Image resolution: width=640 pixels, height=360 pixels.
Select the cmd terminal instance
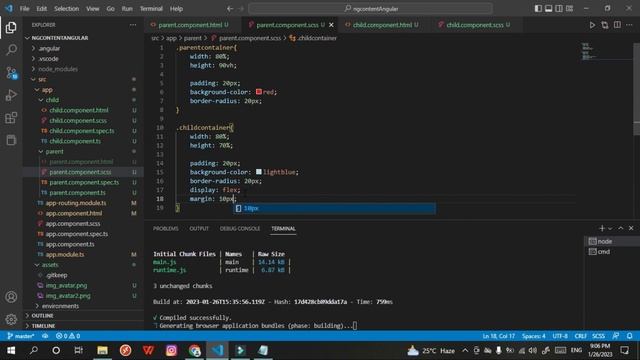612,252
